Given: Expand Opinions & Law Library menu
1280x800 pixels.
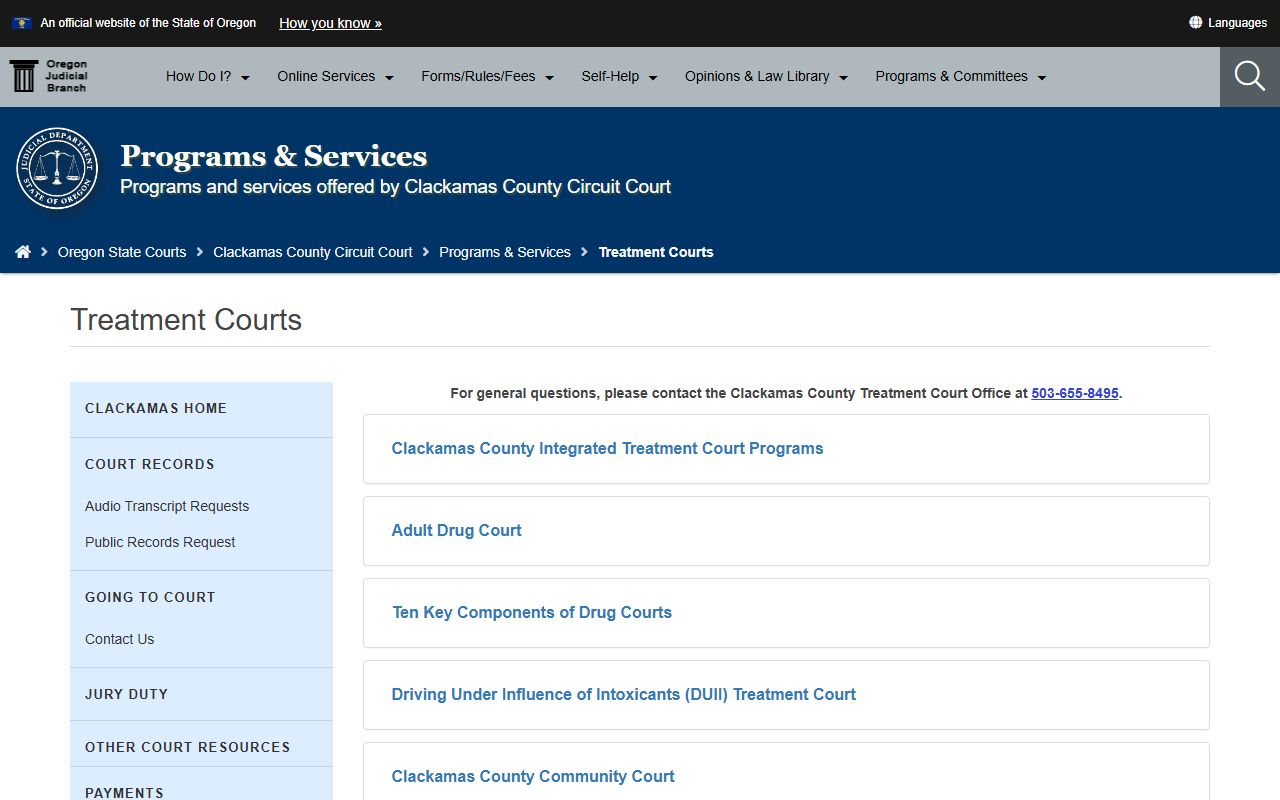Looking at the screenshot, I should click(x=767, y=76).
